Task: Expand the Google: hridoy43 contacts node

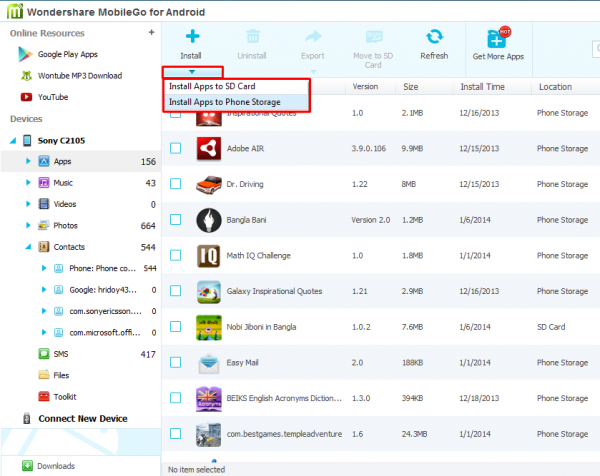Action: (44, 290)
